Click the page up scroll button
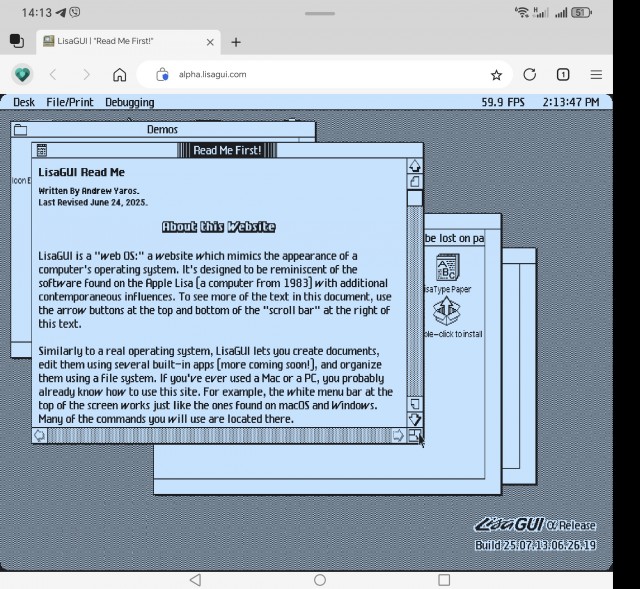Viewport: 640px width, 589px height. (415, 182)
